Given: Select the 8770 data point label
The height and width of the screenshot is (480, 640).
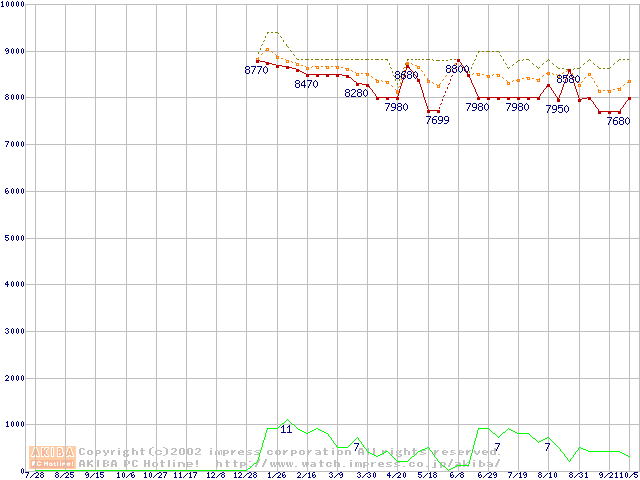Looking at the screenshot, I should (x=257, y=71).
